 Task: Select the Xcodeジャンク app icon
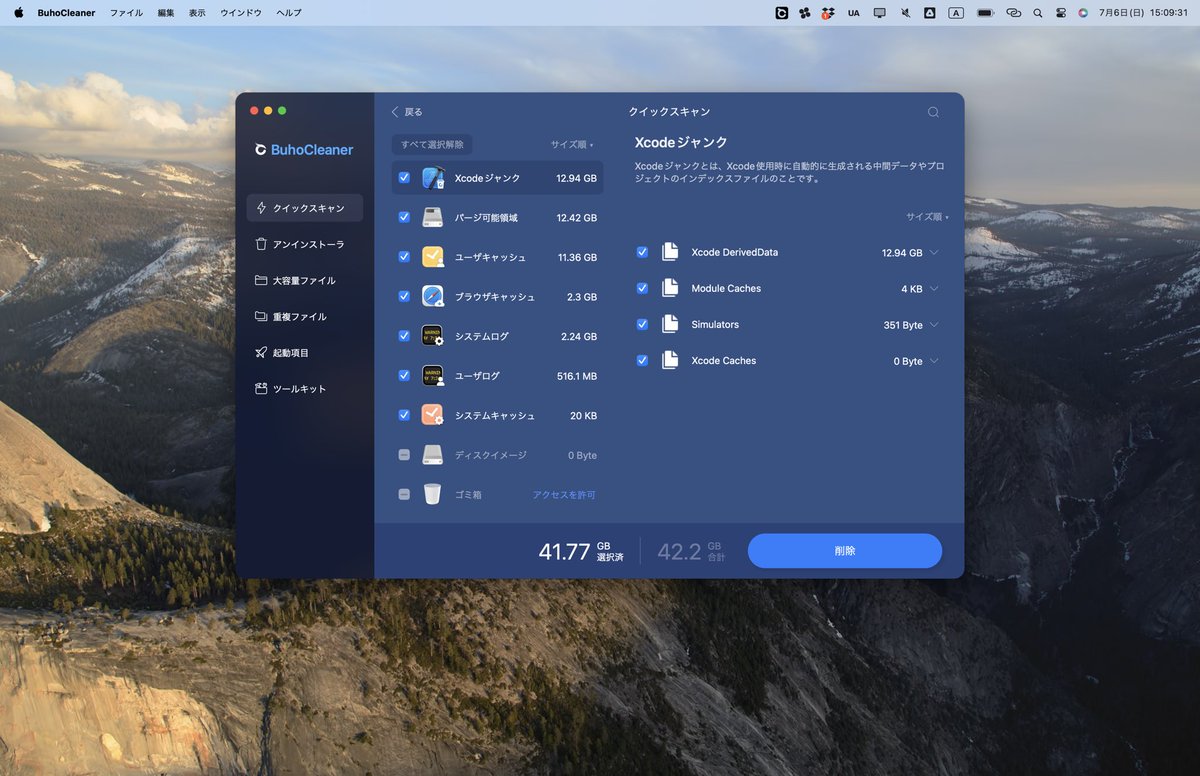coord(433,178)
